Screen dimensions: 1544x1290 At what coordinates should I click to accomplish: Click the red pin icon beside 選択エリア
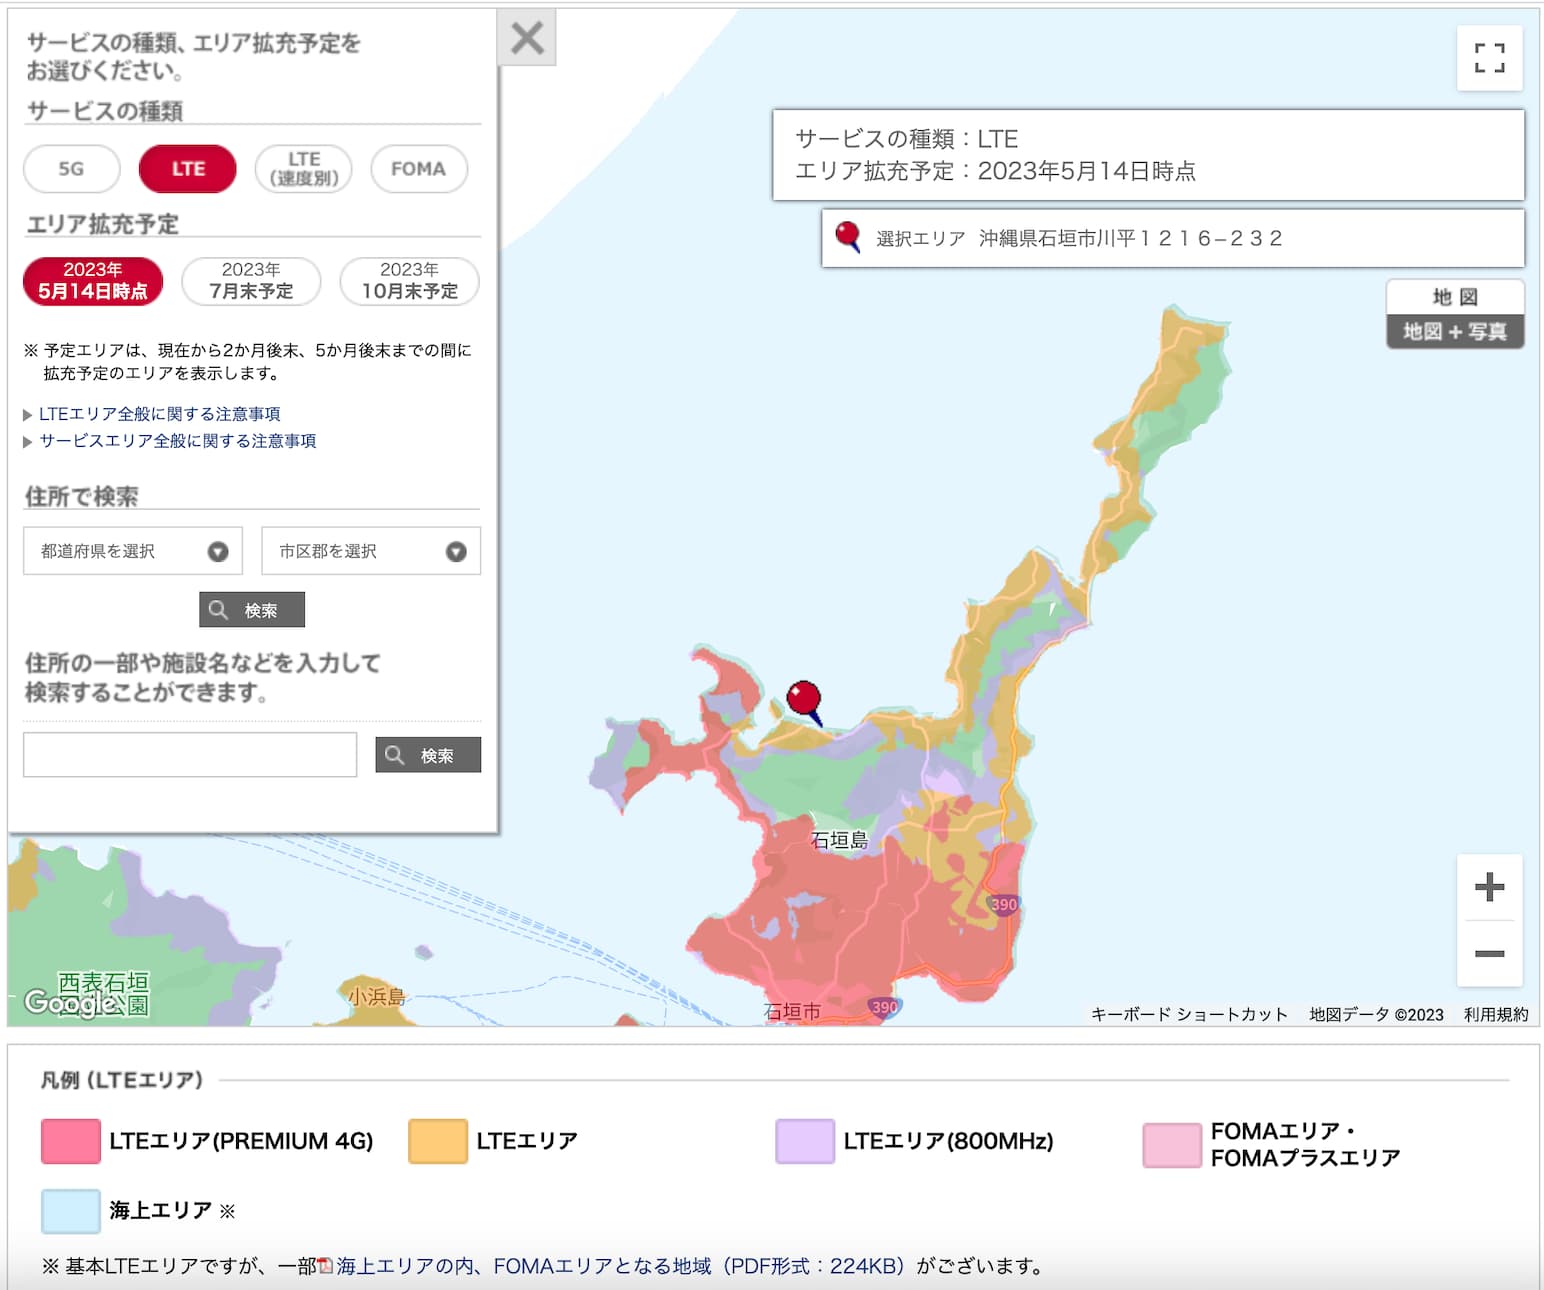point(847,237)
